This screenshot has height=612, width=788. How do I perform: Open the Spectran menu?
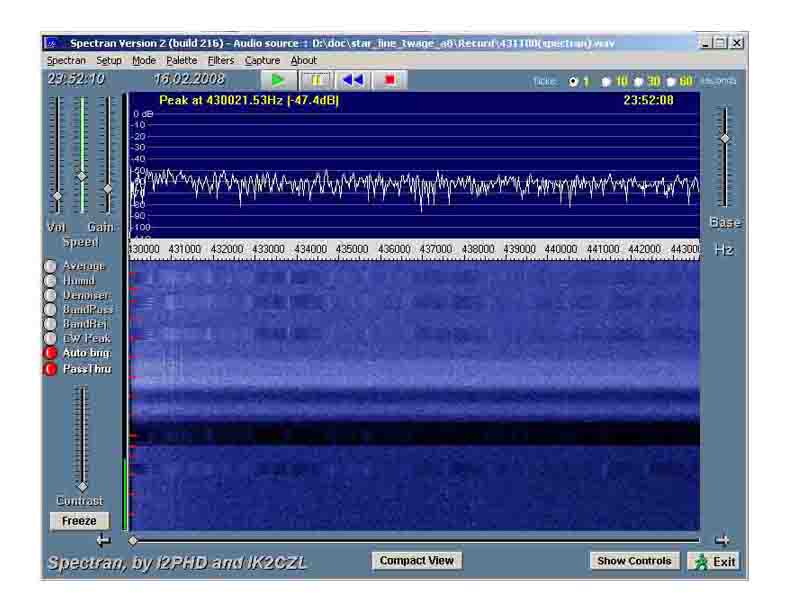click(x=66, y=60)
